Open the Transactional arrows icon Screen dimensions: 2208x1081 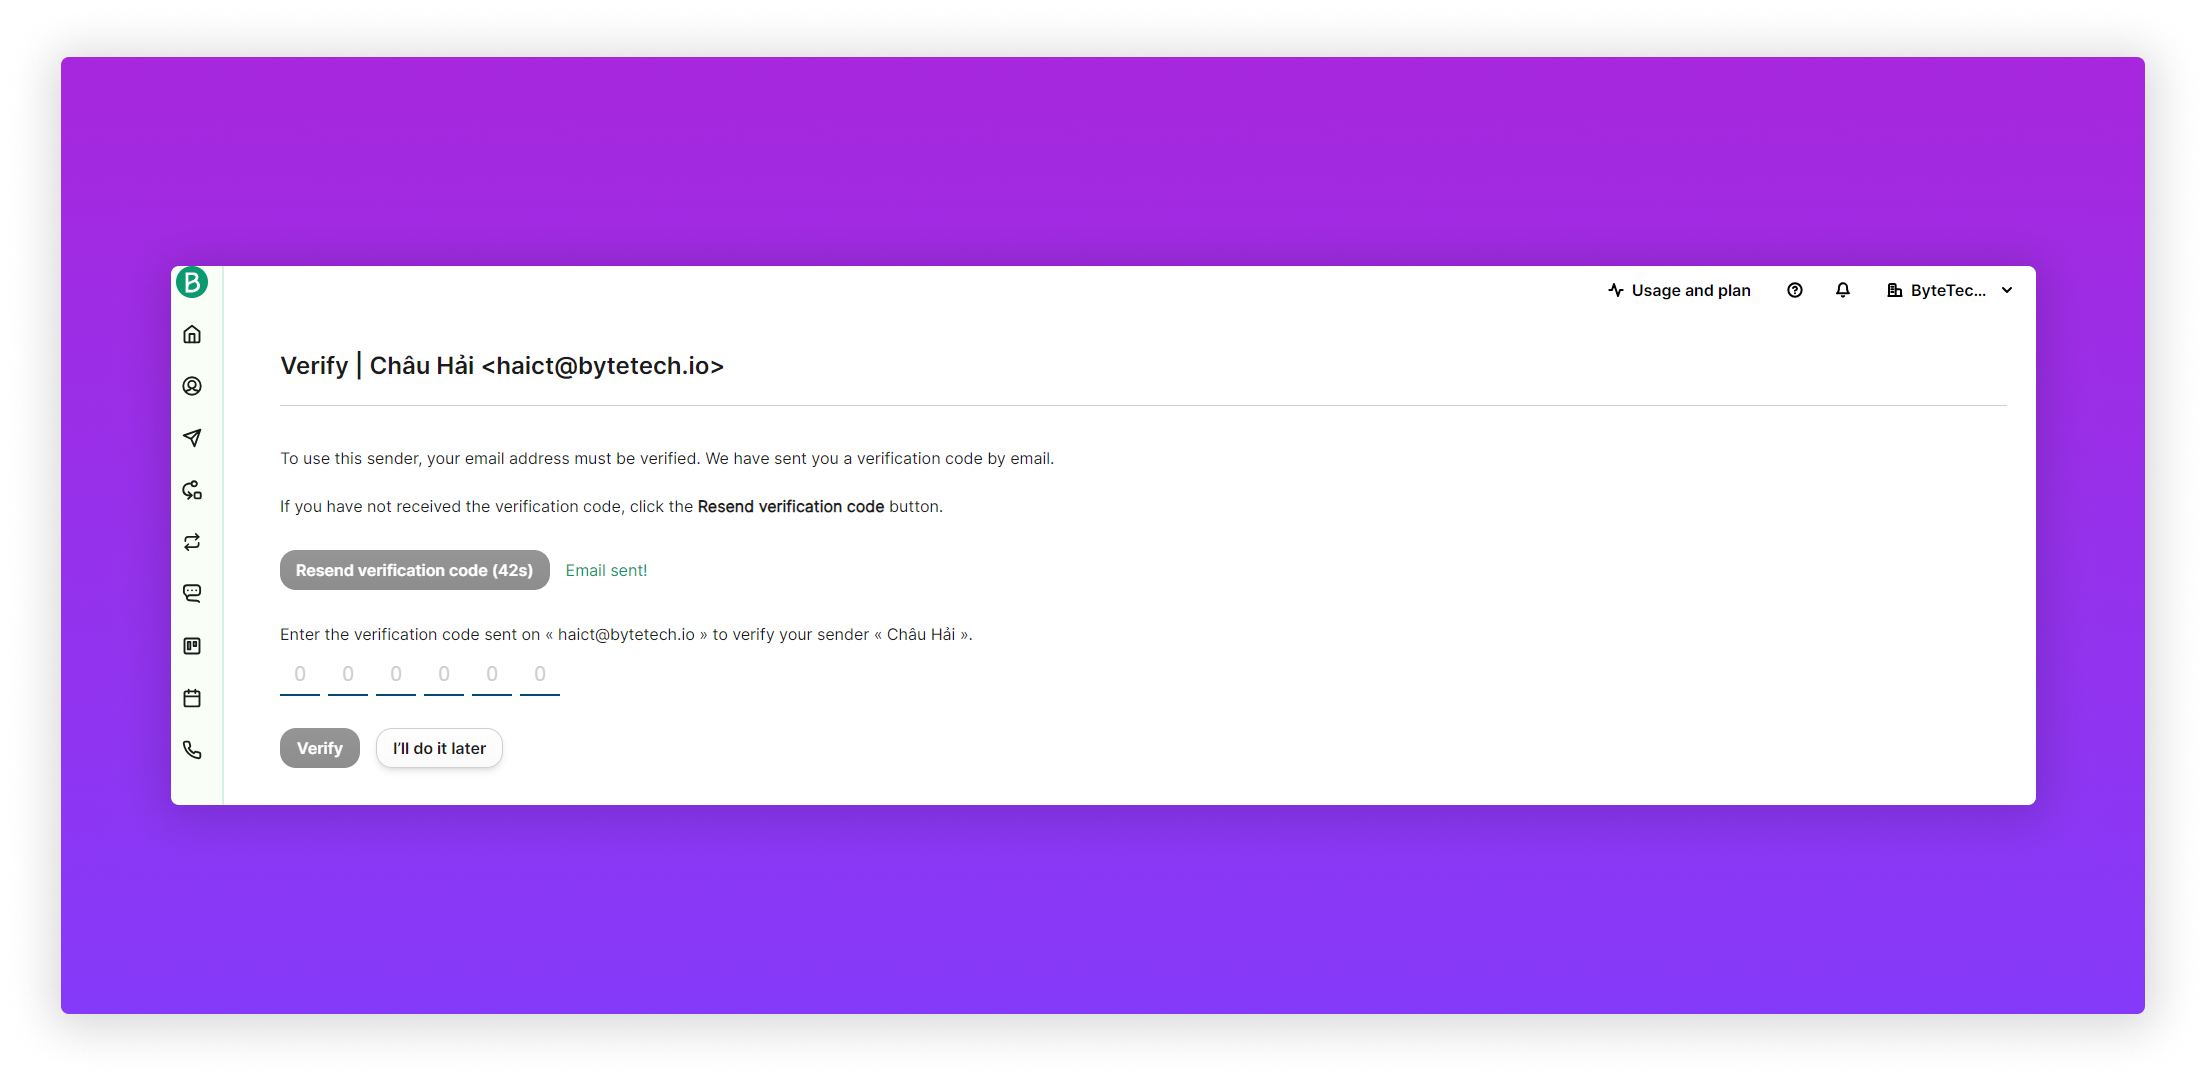point(192,542)
